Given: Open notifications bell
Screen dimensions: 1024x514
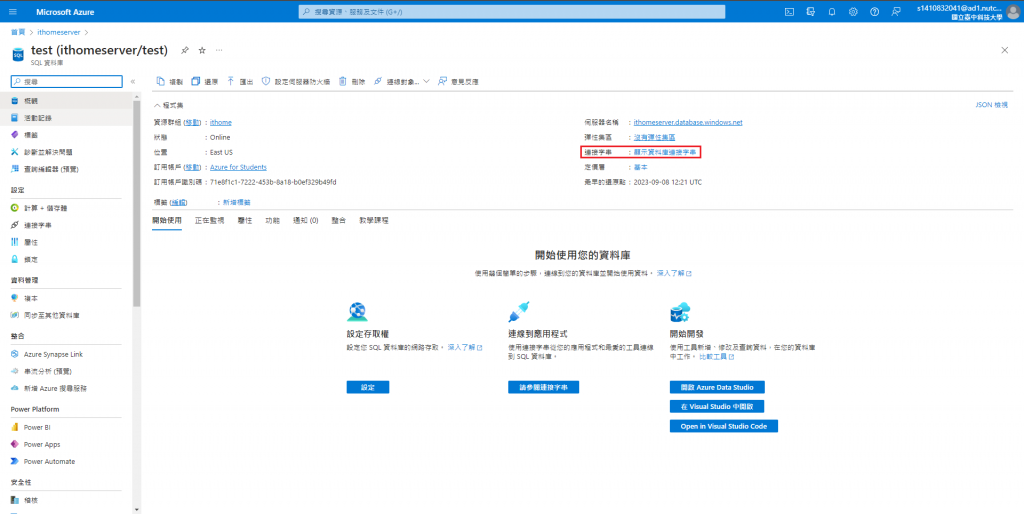Looking at the screenshot, I should click(832, 12).
